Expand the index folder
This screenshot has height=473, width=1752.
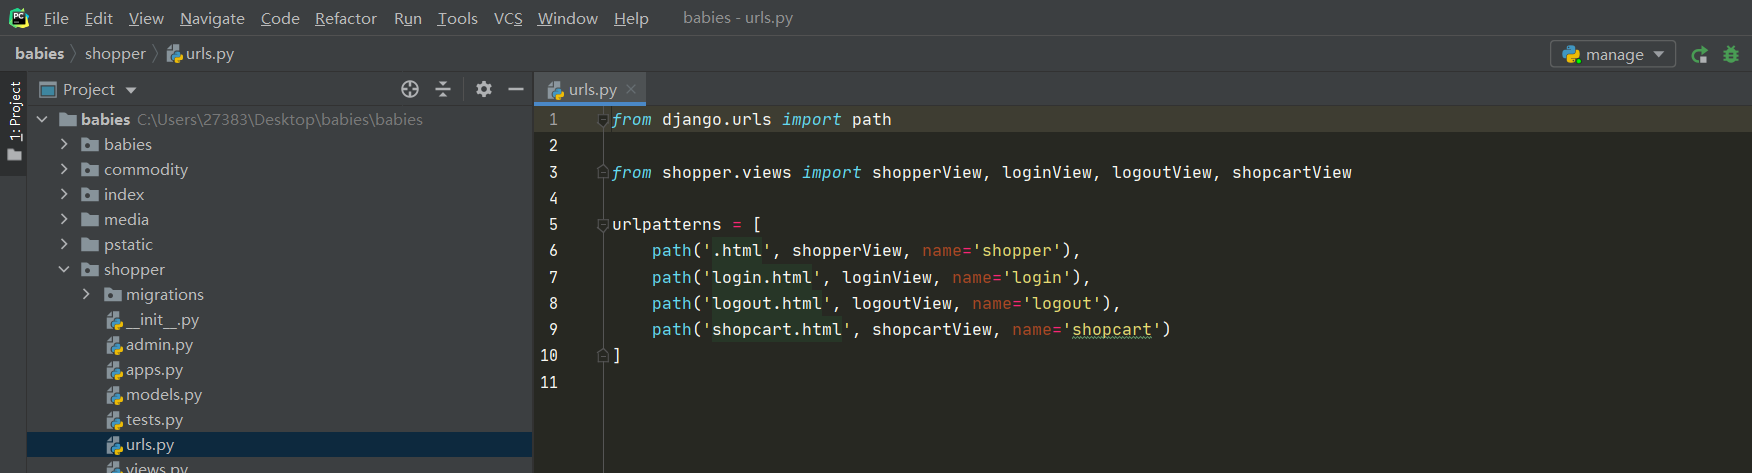64,194
